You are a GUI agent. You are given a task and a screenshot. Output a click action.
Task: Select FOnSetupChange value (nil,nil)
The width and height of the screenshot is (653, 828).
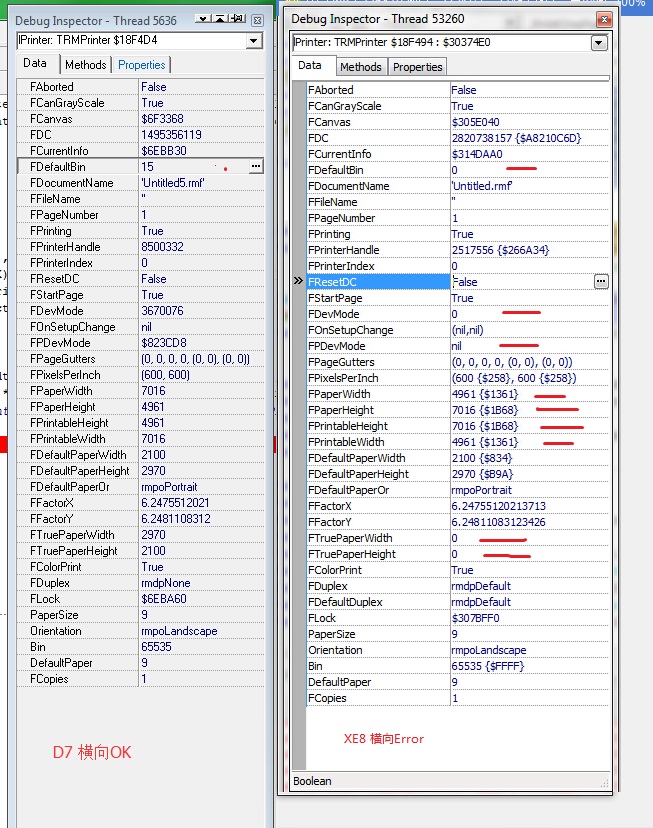pos(467,330)
